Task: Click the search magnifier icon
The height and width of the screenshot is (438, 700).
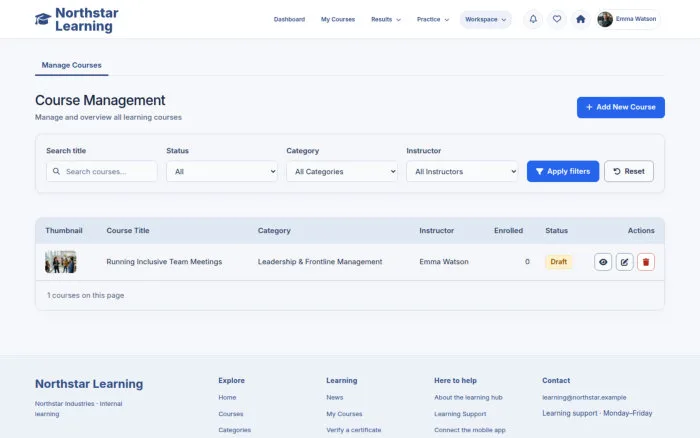Action: click(56, 171)
